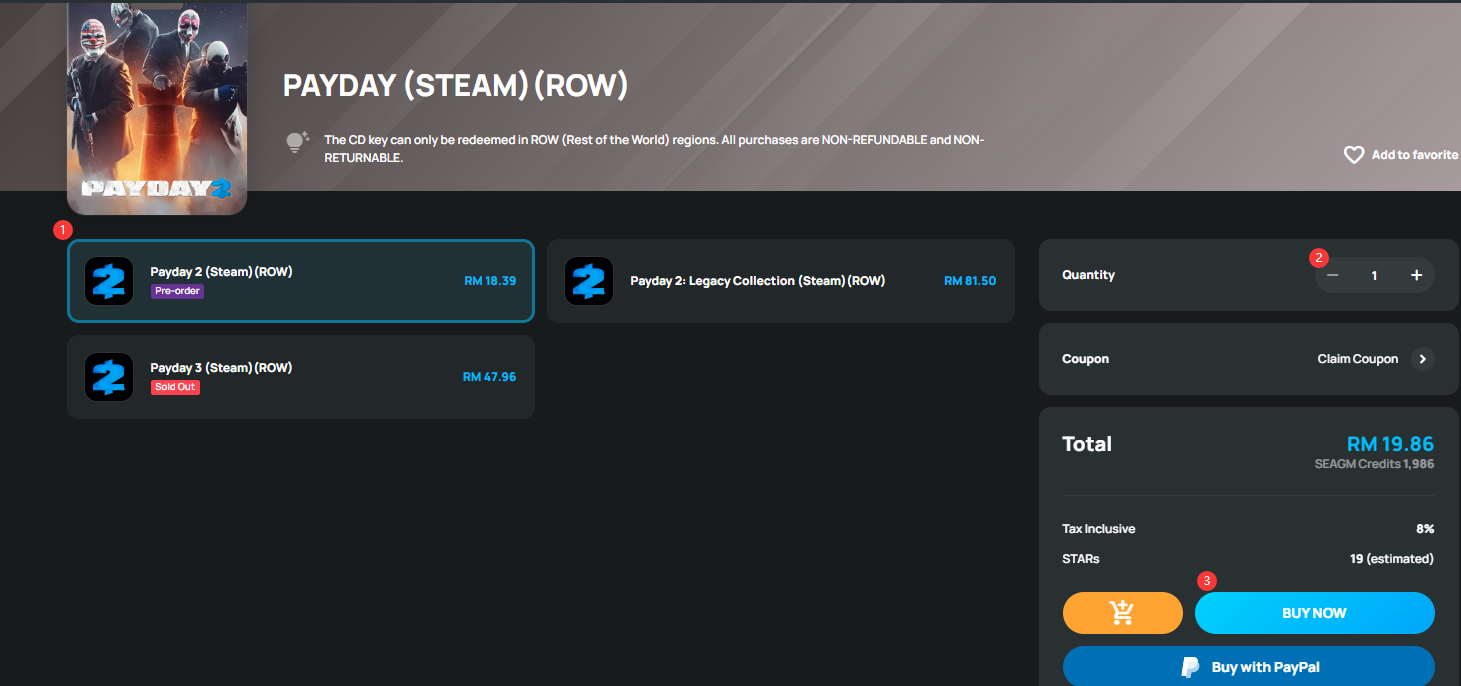Click Buy with PayPal button
The width and height of the screenshot is (1461, 686).
point(1249,667)
